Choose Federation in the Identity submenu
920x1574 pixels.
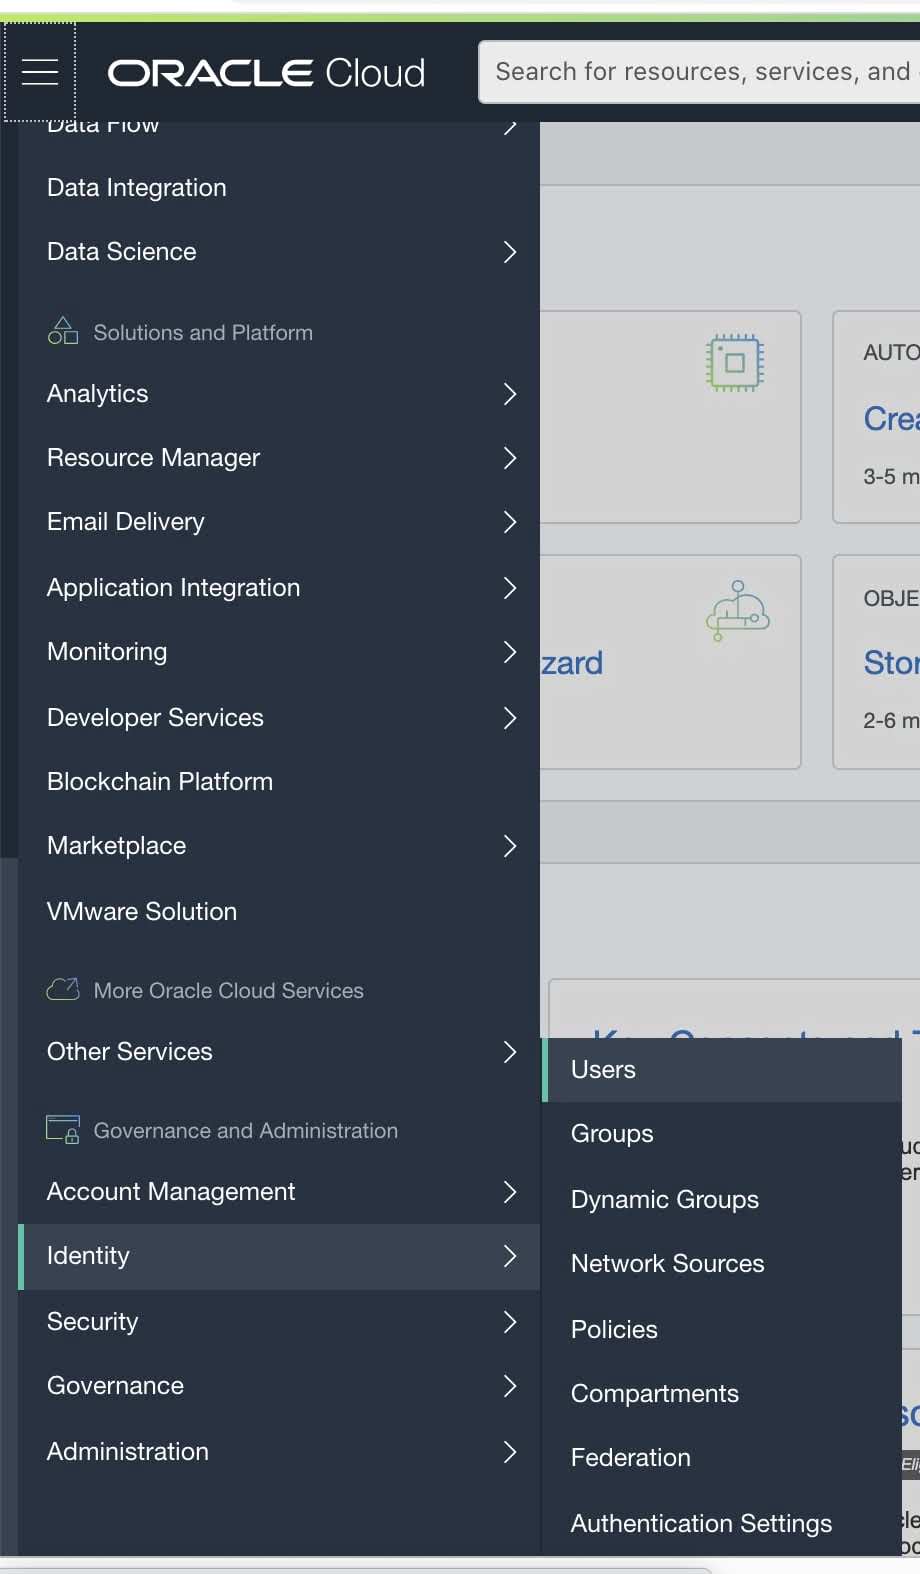point(631,1458)
